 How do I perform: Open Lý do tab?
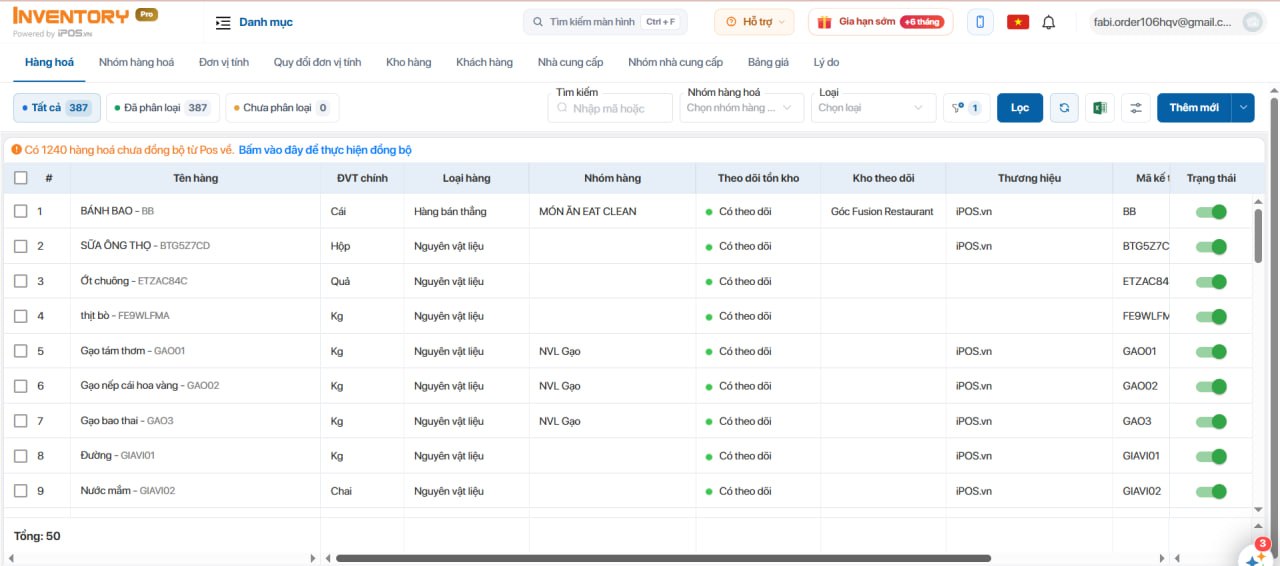826,62
